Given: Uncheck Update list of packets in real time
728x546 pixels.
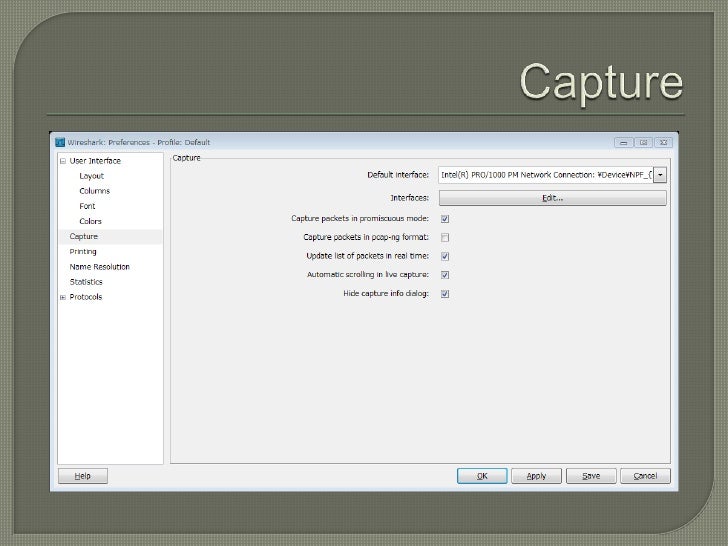Looking at the screenshot, I should (x=445, y=256).
